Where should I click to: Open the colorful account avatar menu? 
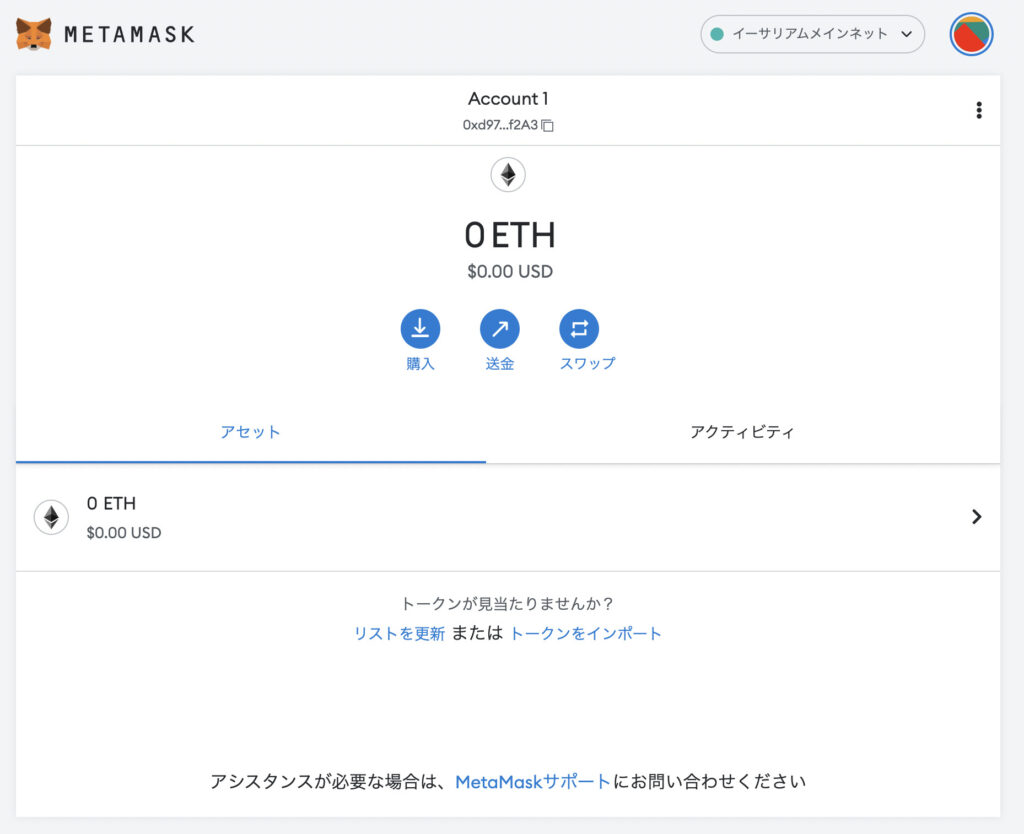pyautogui.click(x=971, y=34)
